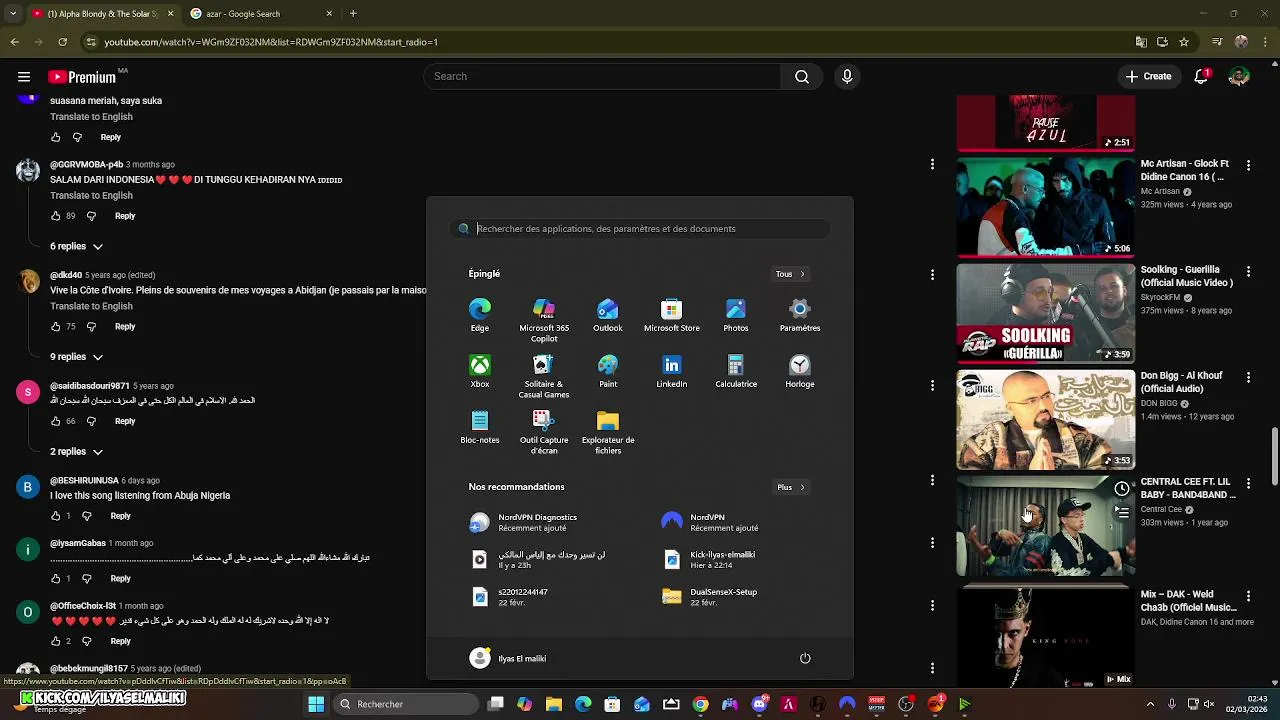The width and height of the screenshot is (1280, 720).
Task: Reload the page in Chrome
Action: point(62,42)
